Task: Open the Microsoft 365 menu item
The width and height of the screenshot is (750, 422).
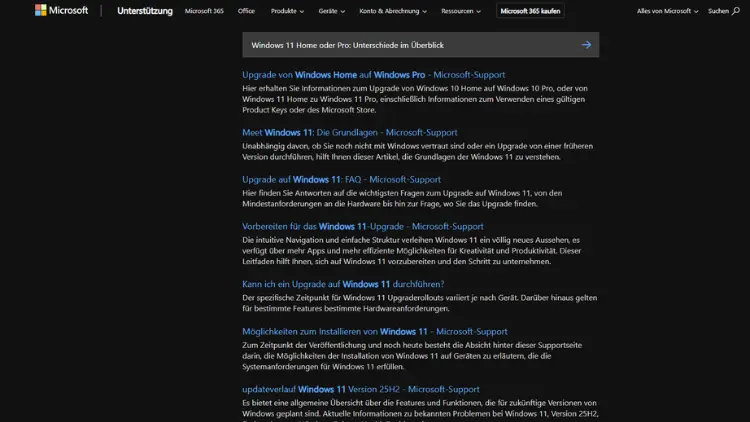Action: coord(204,11)
